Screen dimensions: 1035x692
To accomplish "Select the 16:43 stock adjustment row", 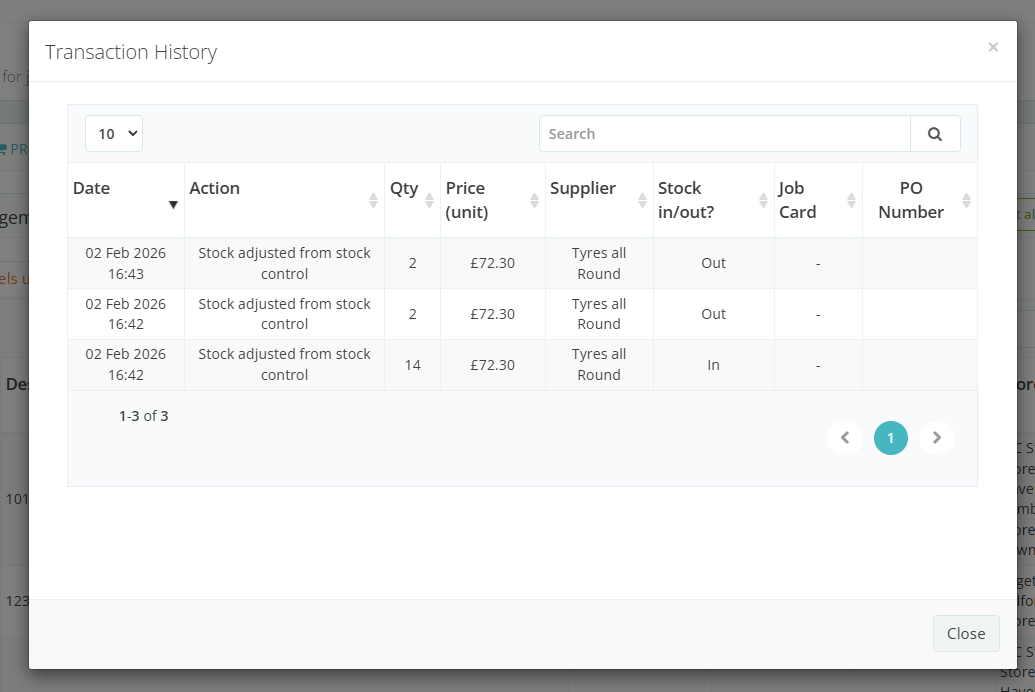I will [x=284, y=263].
